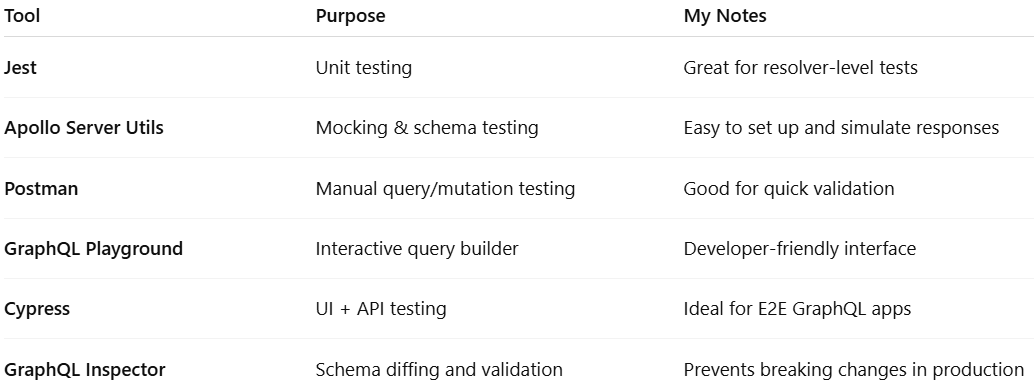Select the GraphQL Playground cell

pyautogui.click(x=93, y=249)
